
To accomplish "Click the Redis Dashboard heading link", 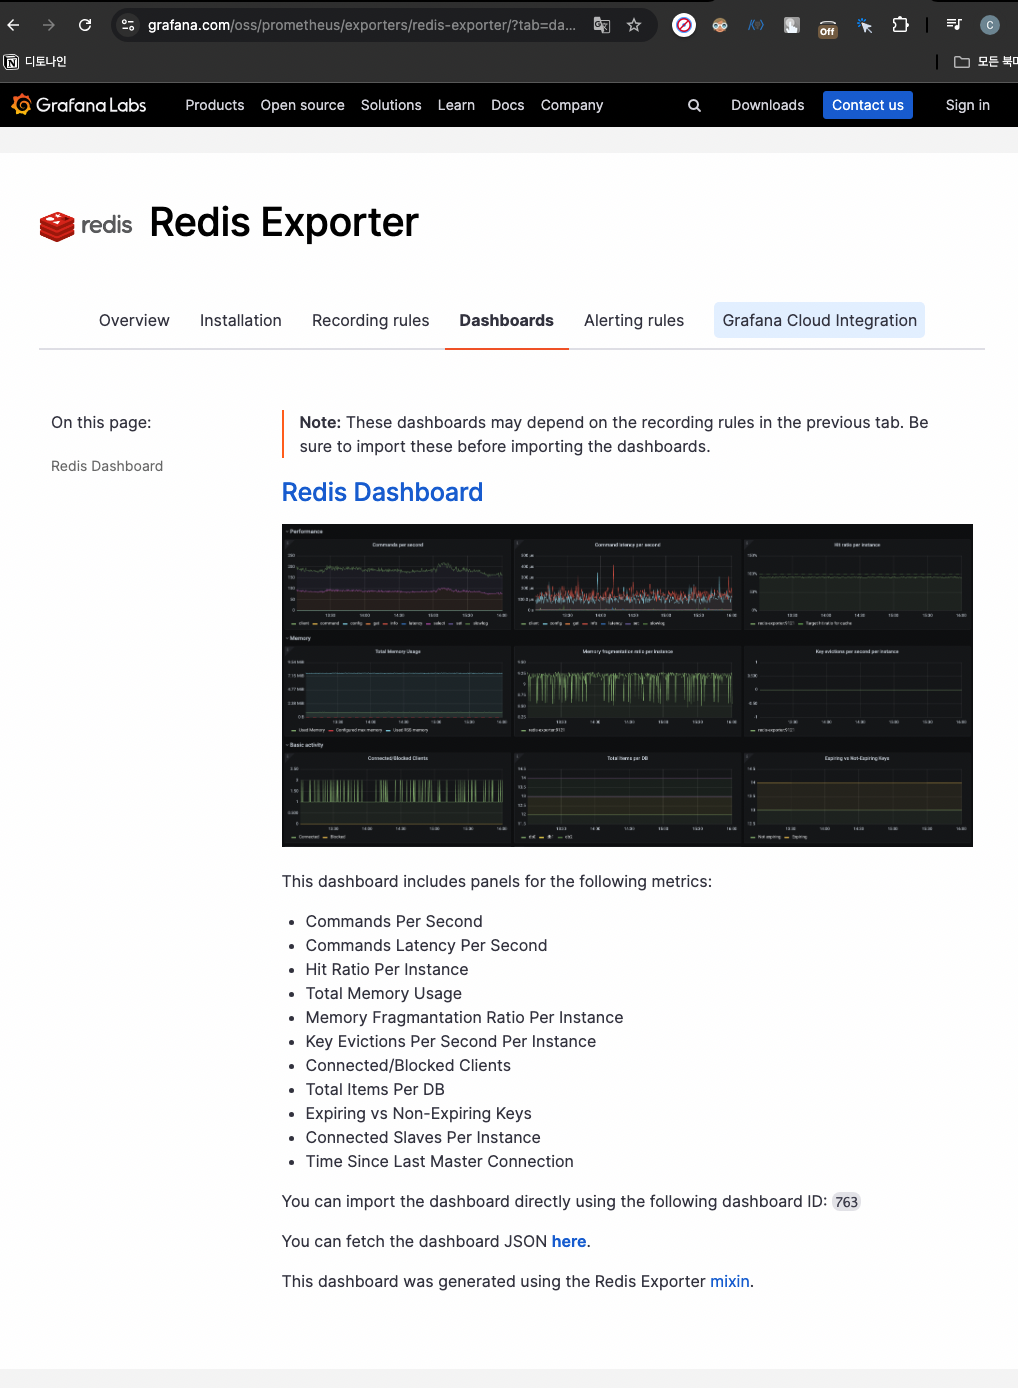I will (x=383, y=492).
